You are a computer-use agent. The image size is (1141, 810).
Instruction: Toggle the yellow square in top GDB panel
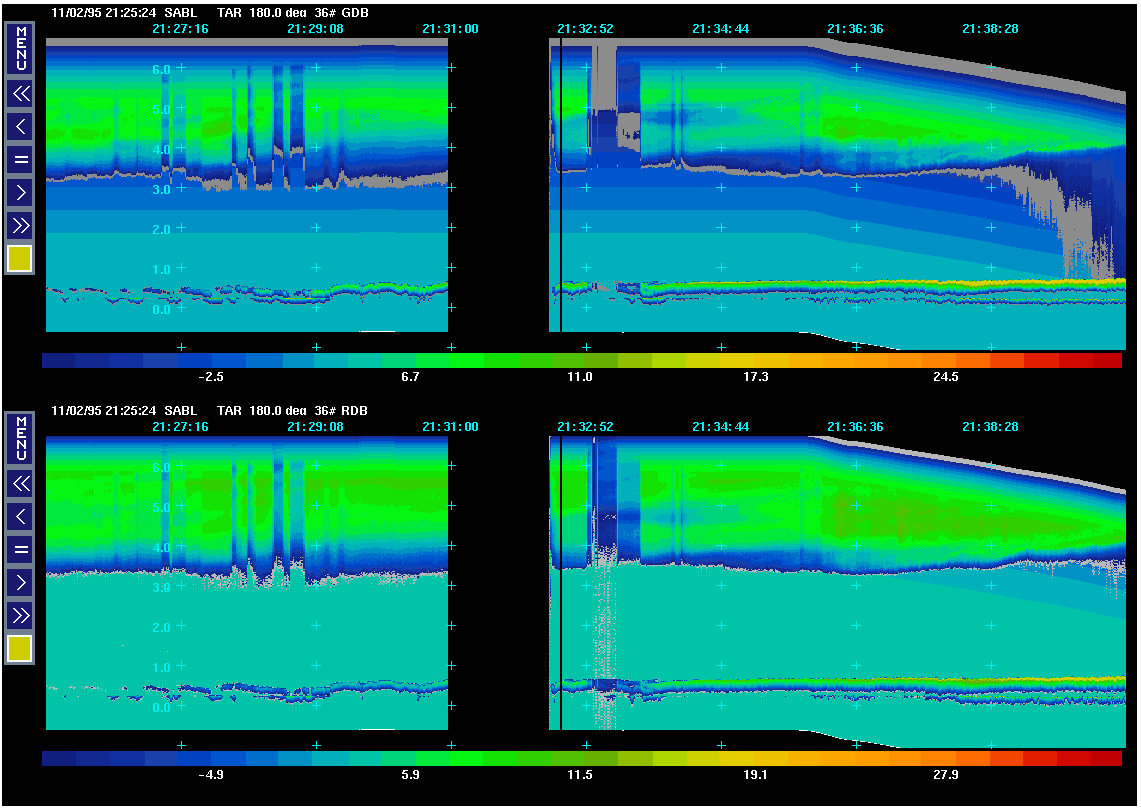[20, 259]
